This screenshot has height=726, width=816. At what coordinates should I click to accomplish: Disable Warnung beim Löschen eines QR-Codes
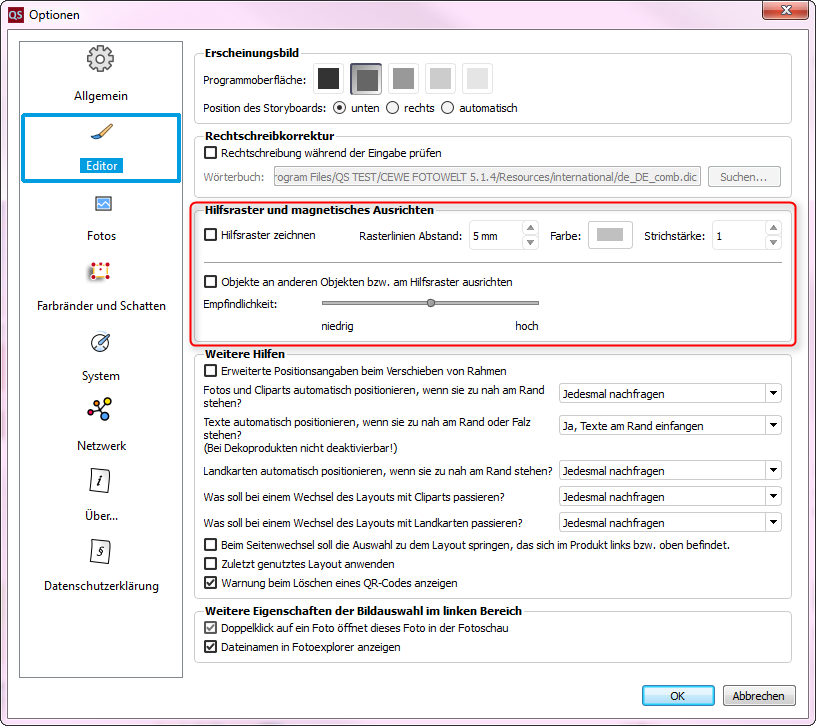point(210,582)
